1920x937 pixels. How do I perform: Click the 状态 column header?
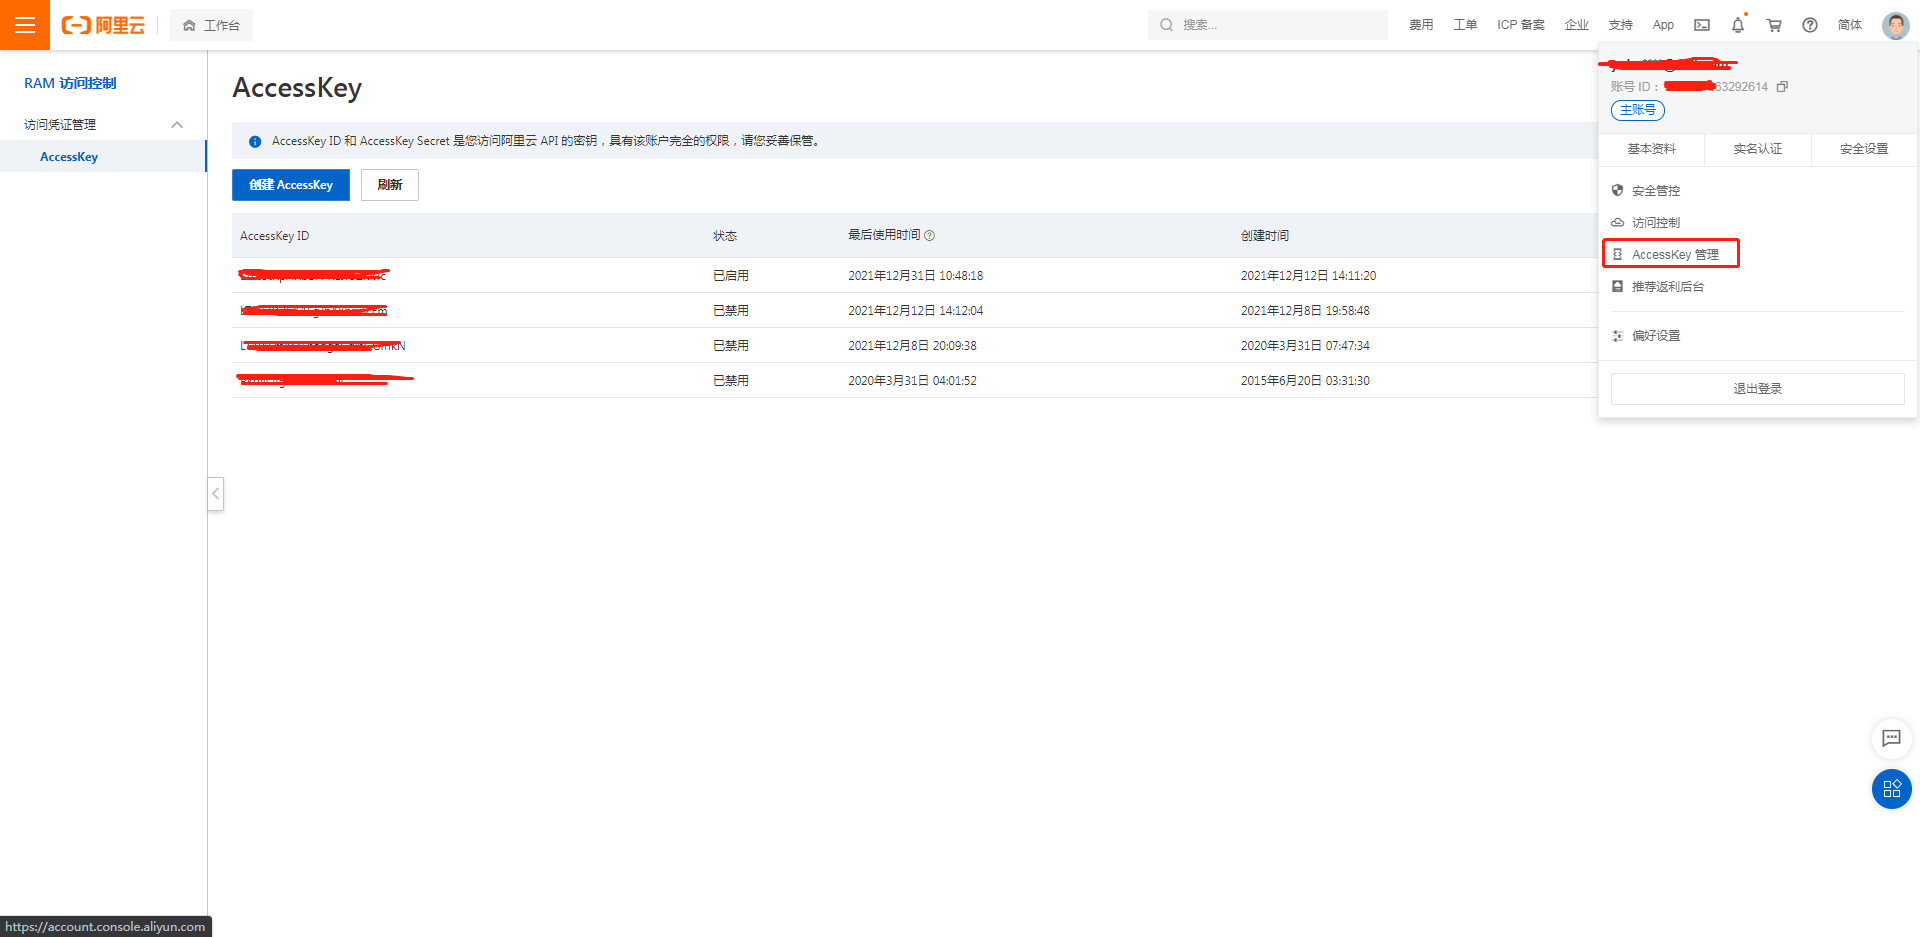tap(725, 236)
